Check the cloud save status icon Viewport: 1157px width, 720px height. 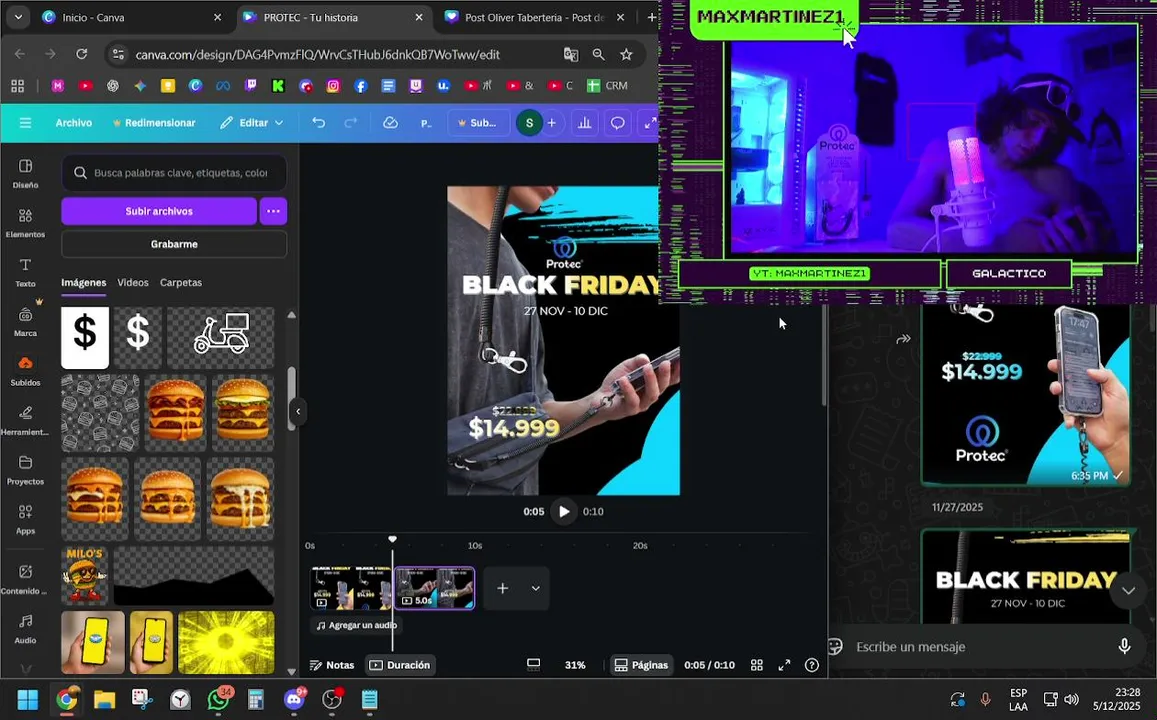coord(390,122)
